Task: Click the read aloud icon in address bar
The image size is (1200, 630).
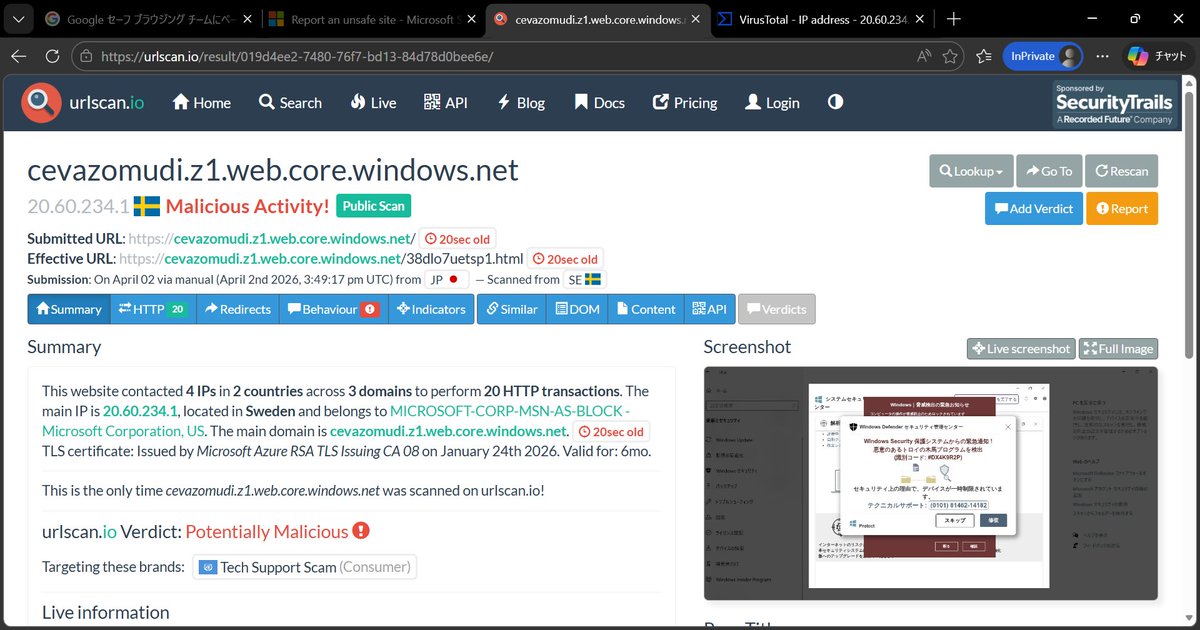Action: [x=924, y=56]
